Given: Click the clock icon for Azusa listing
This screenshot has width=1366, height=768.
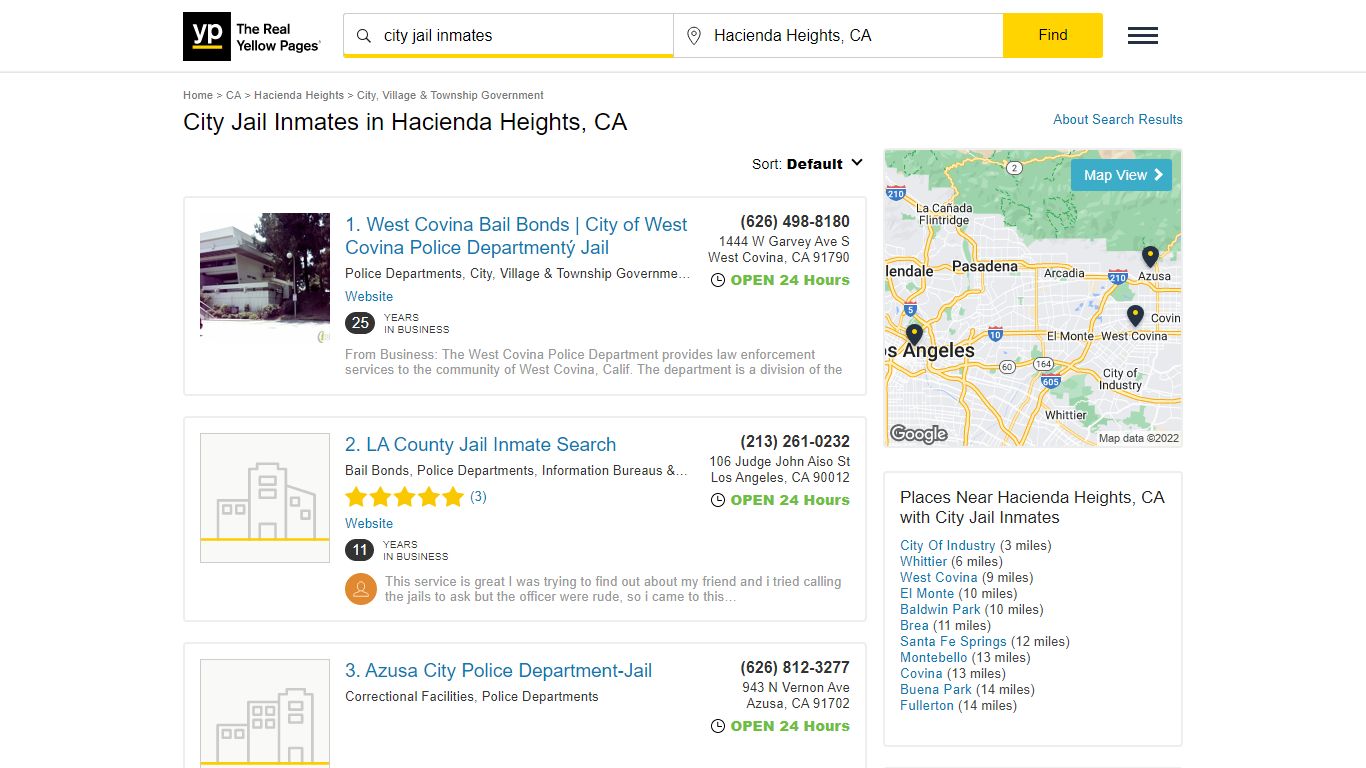Looking at the screenshot, I should point(718,726).
